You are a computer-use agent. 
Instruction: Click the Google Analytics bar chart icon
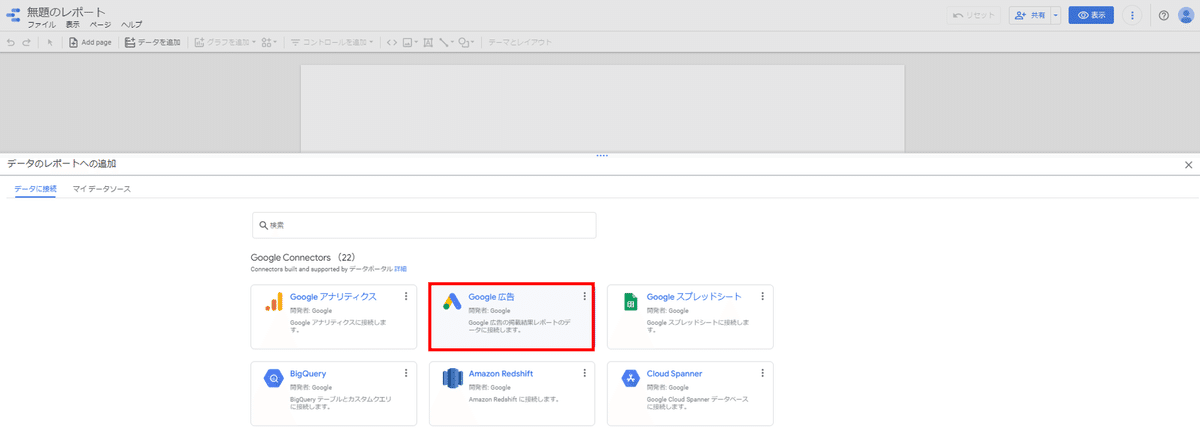pos(274,302)
